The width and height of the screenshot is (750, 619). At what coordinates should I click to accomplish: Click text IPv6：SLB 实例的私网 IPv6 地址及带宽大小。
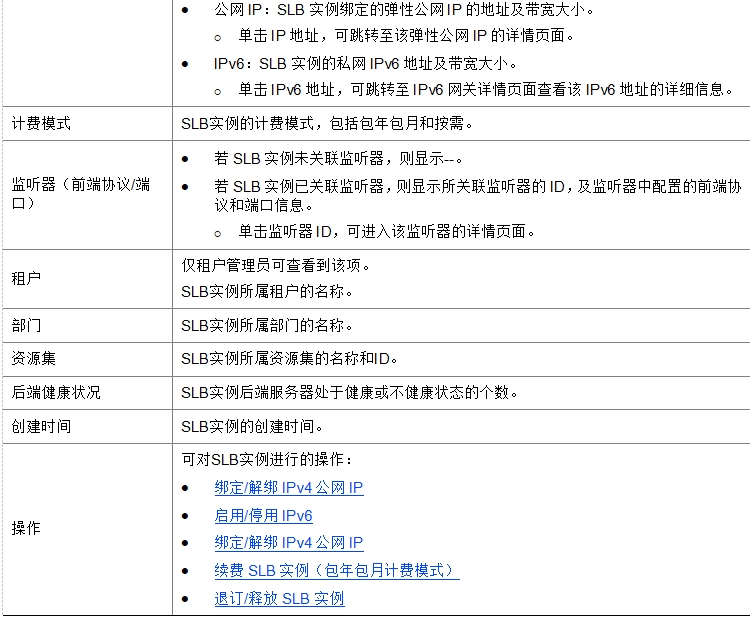(x=365, y=64)
